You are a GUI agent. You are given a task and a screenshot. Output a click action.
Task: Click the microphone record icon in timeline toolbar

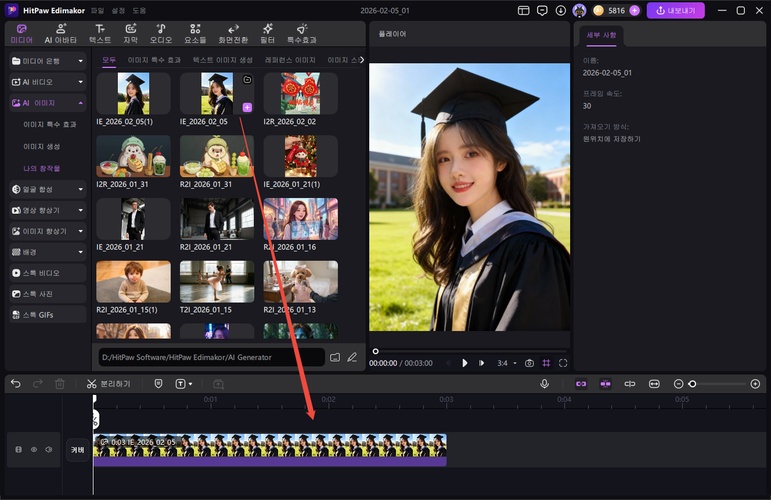point(545,384)
